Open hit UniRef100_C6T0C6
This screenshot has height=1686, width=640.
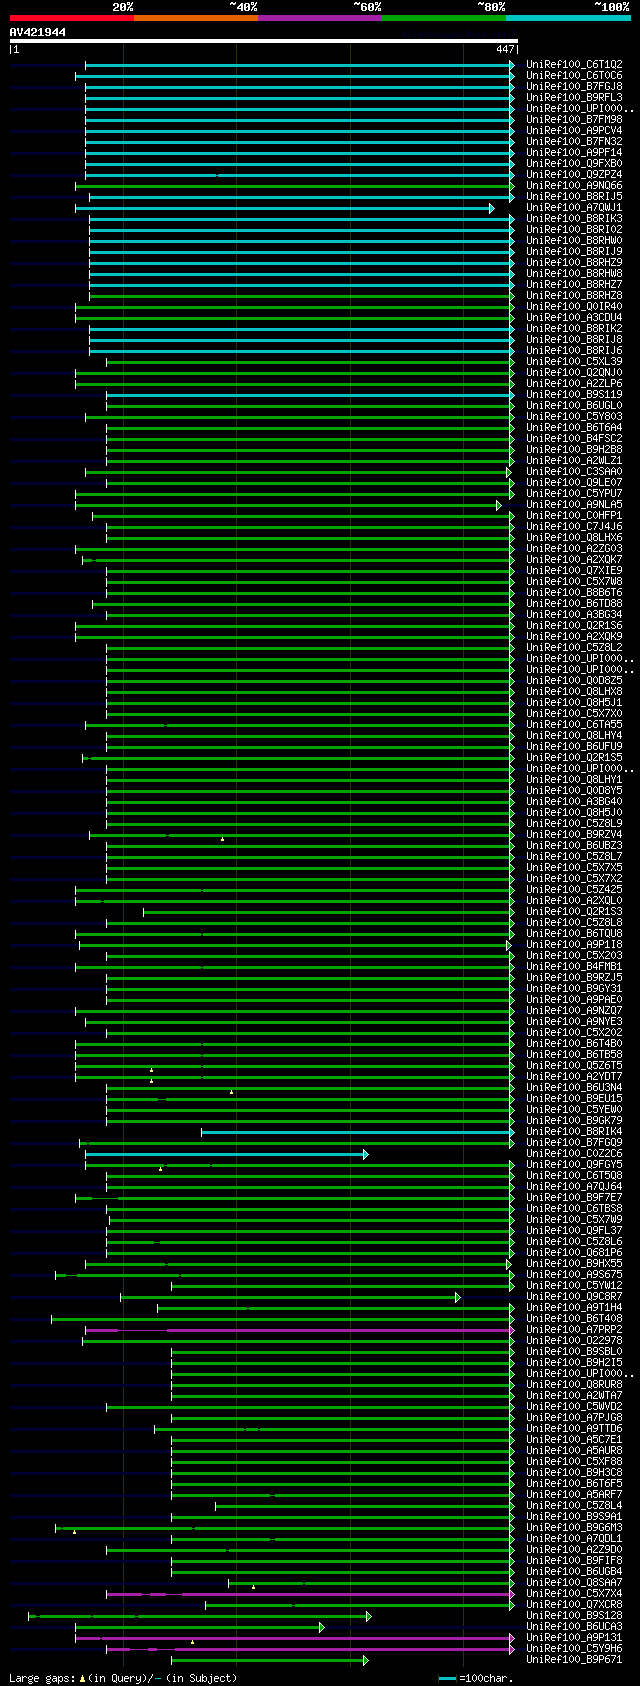[x=574, y=75]
